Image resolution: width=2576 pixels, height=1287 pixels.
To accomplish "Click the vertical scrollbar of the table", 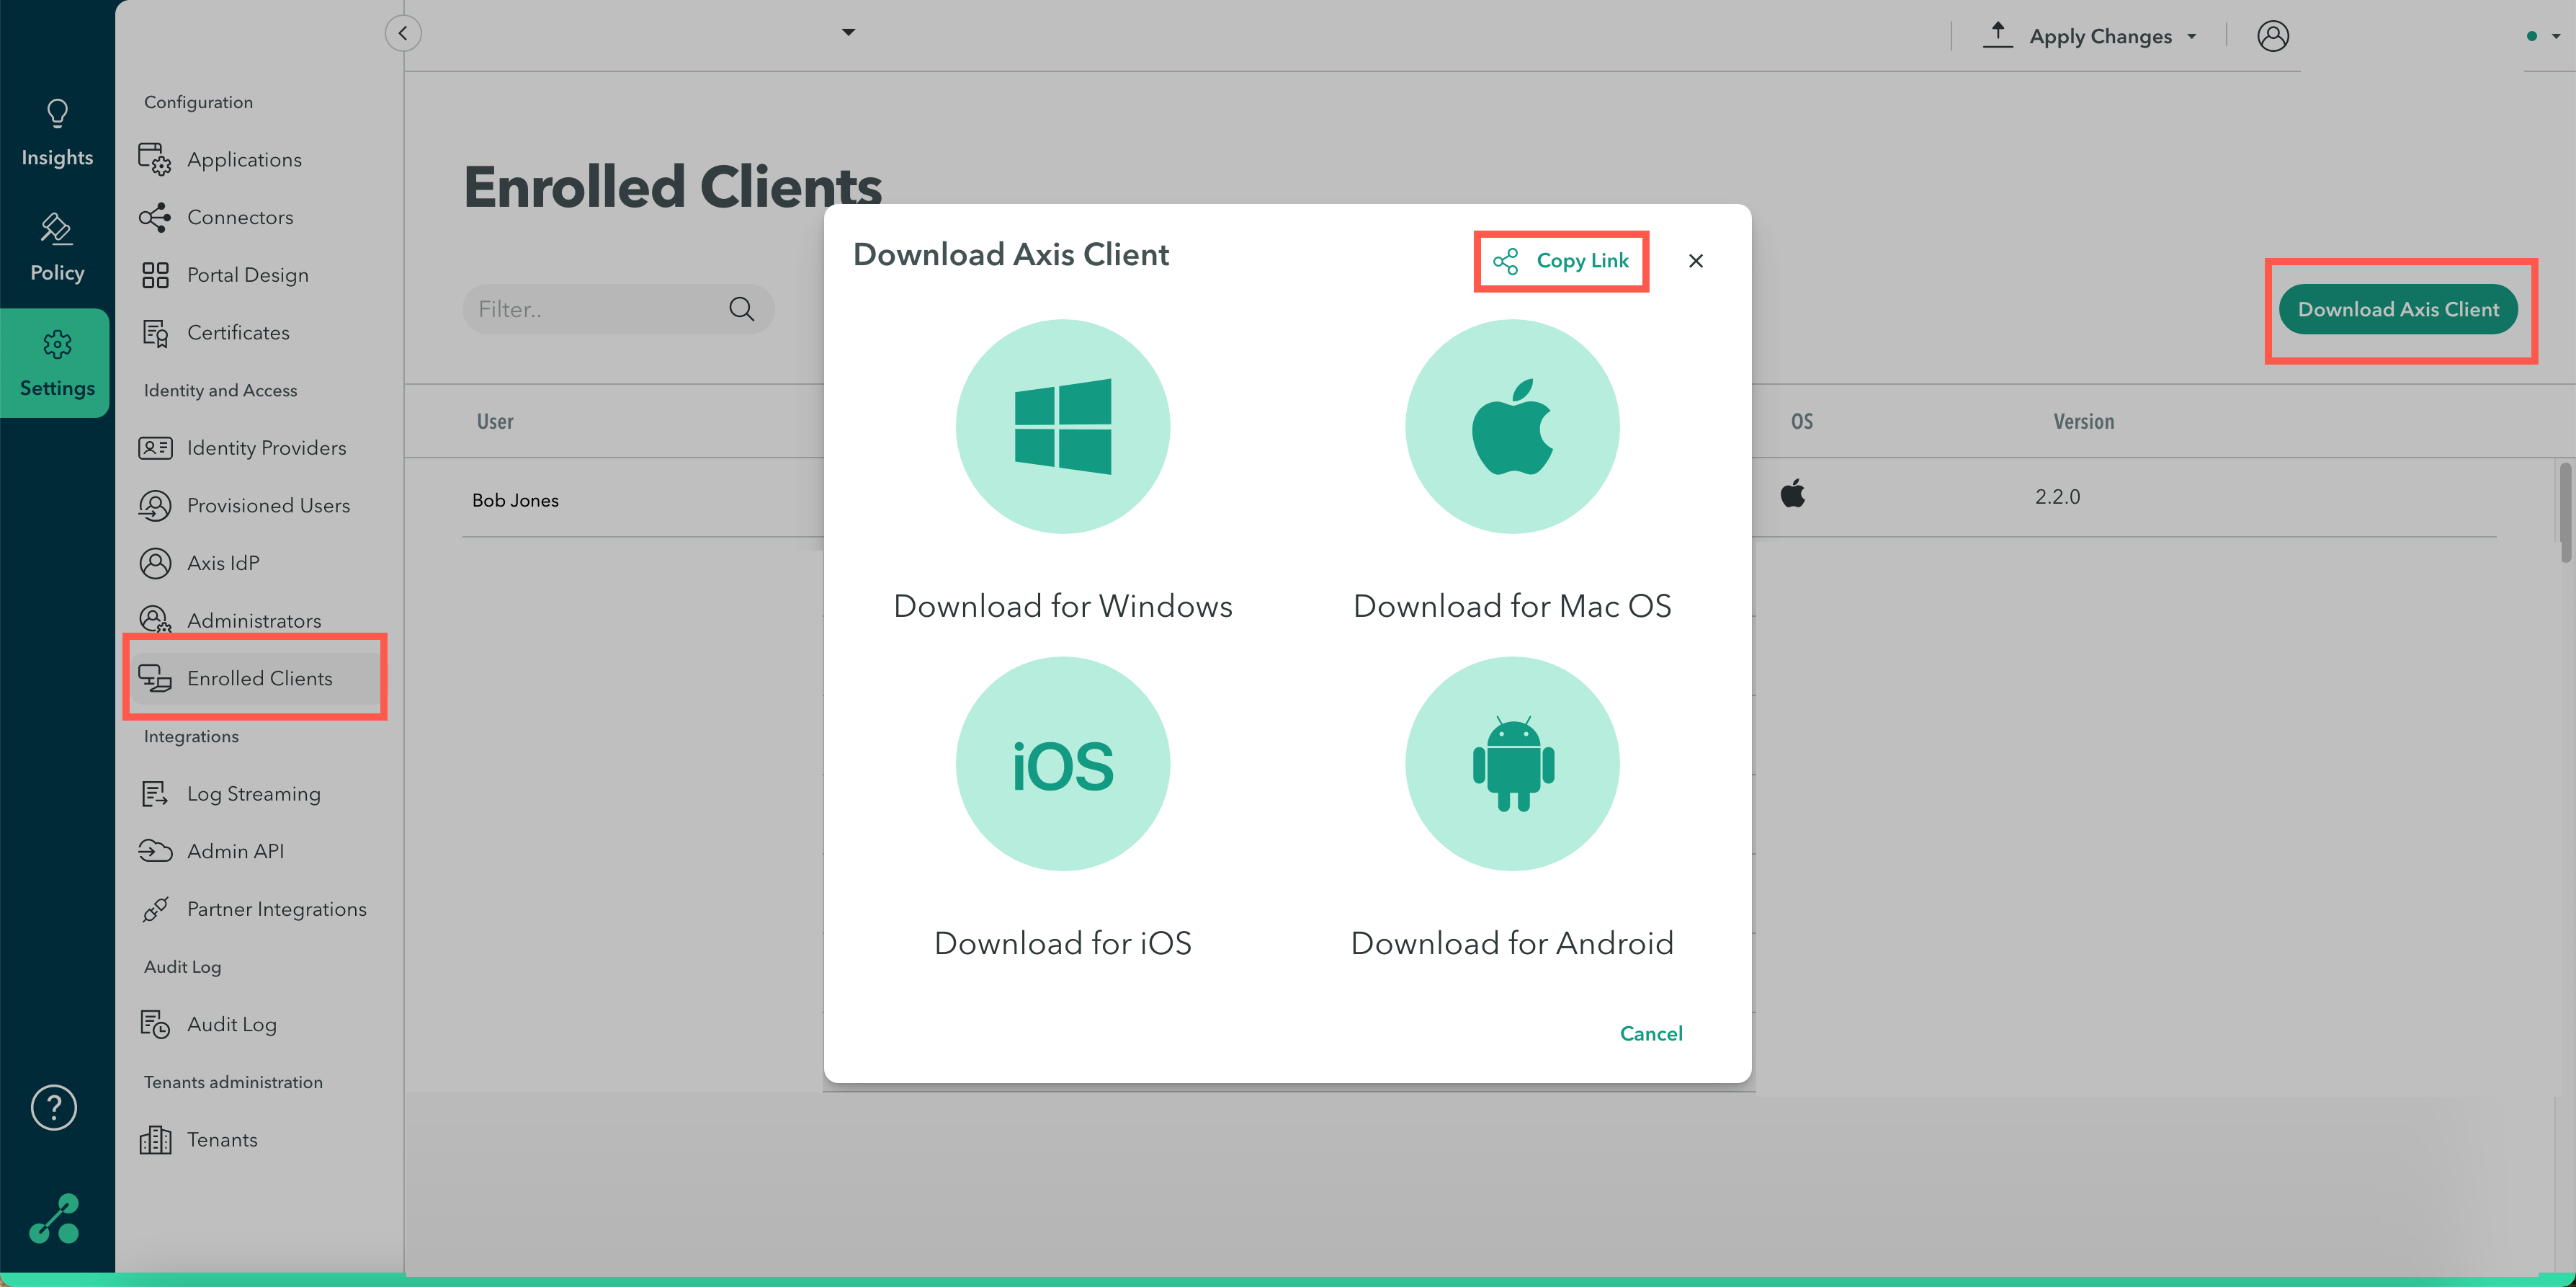I will click(x=2565, y=513).
